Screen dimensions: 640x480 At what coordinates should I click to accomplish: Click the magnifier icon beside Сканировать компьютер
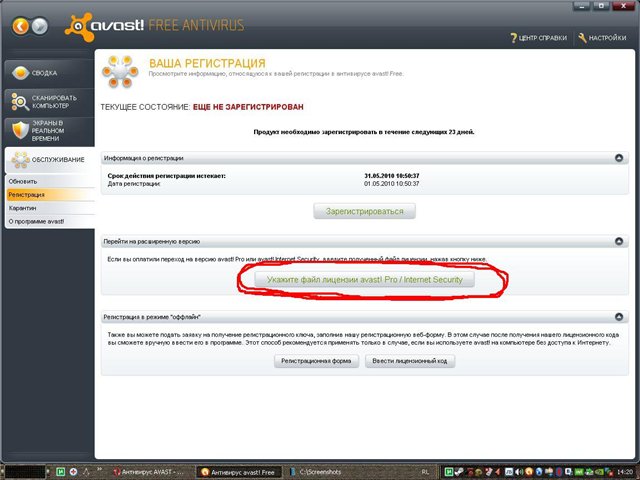click(20, 102)
